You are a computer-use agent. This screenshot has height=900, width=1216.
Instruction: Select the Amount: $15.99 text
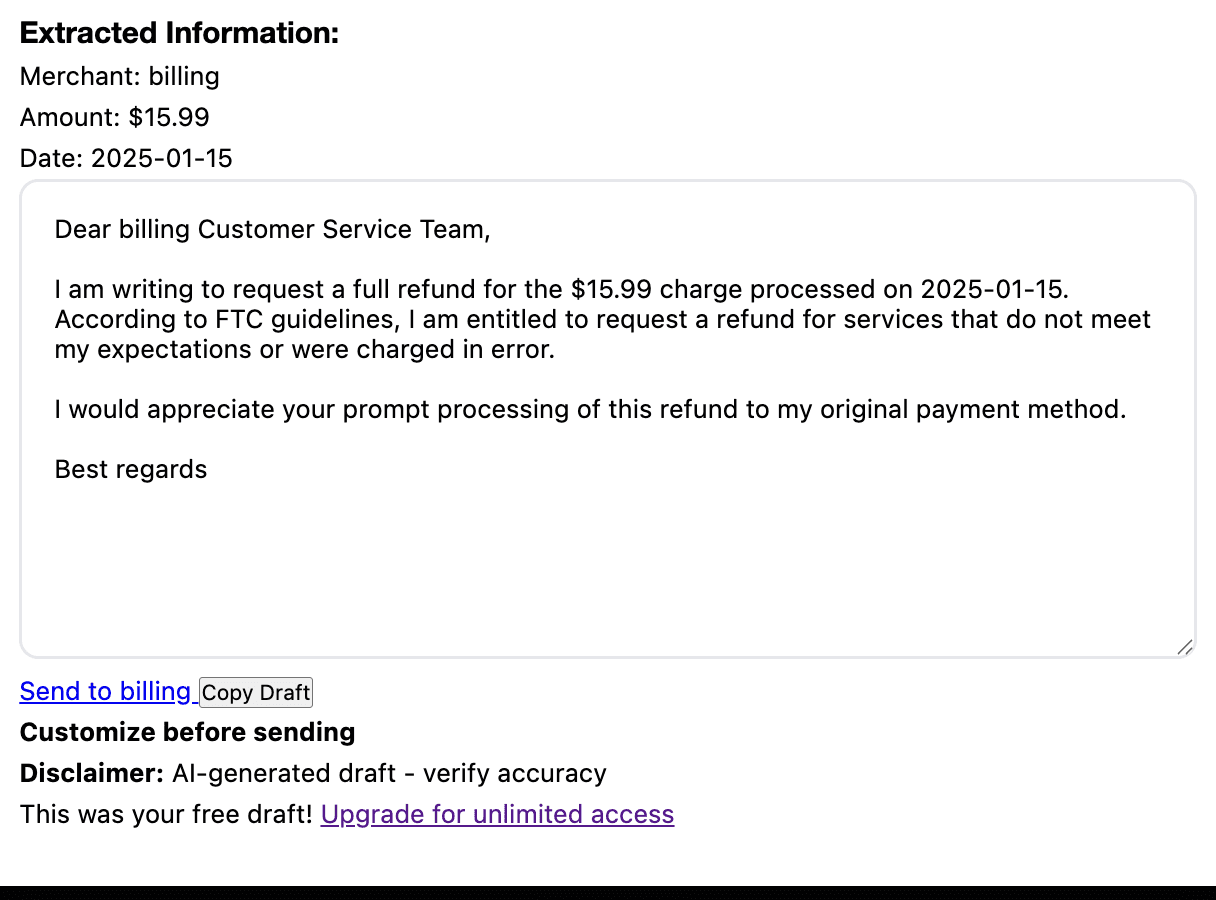114,117
